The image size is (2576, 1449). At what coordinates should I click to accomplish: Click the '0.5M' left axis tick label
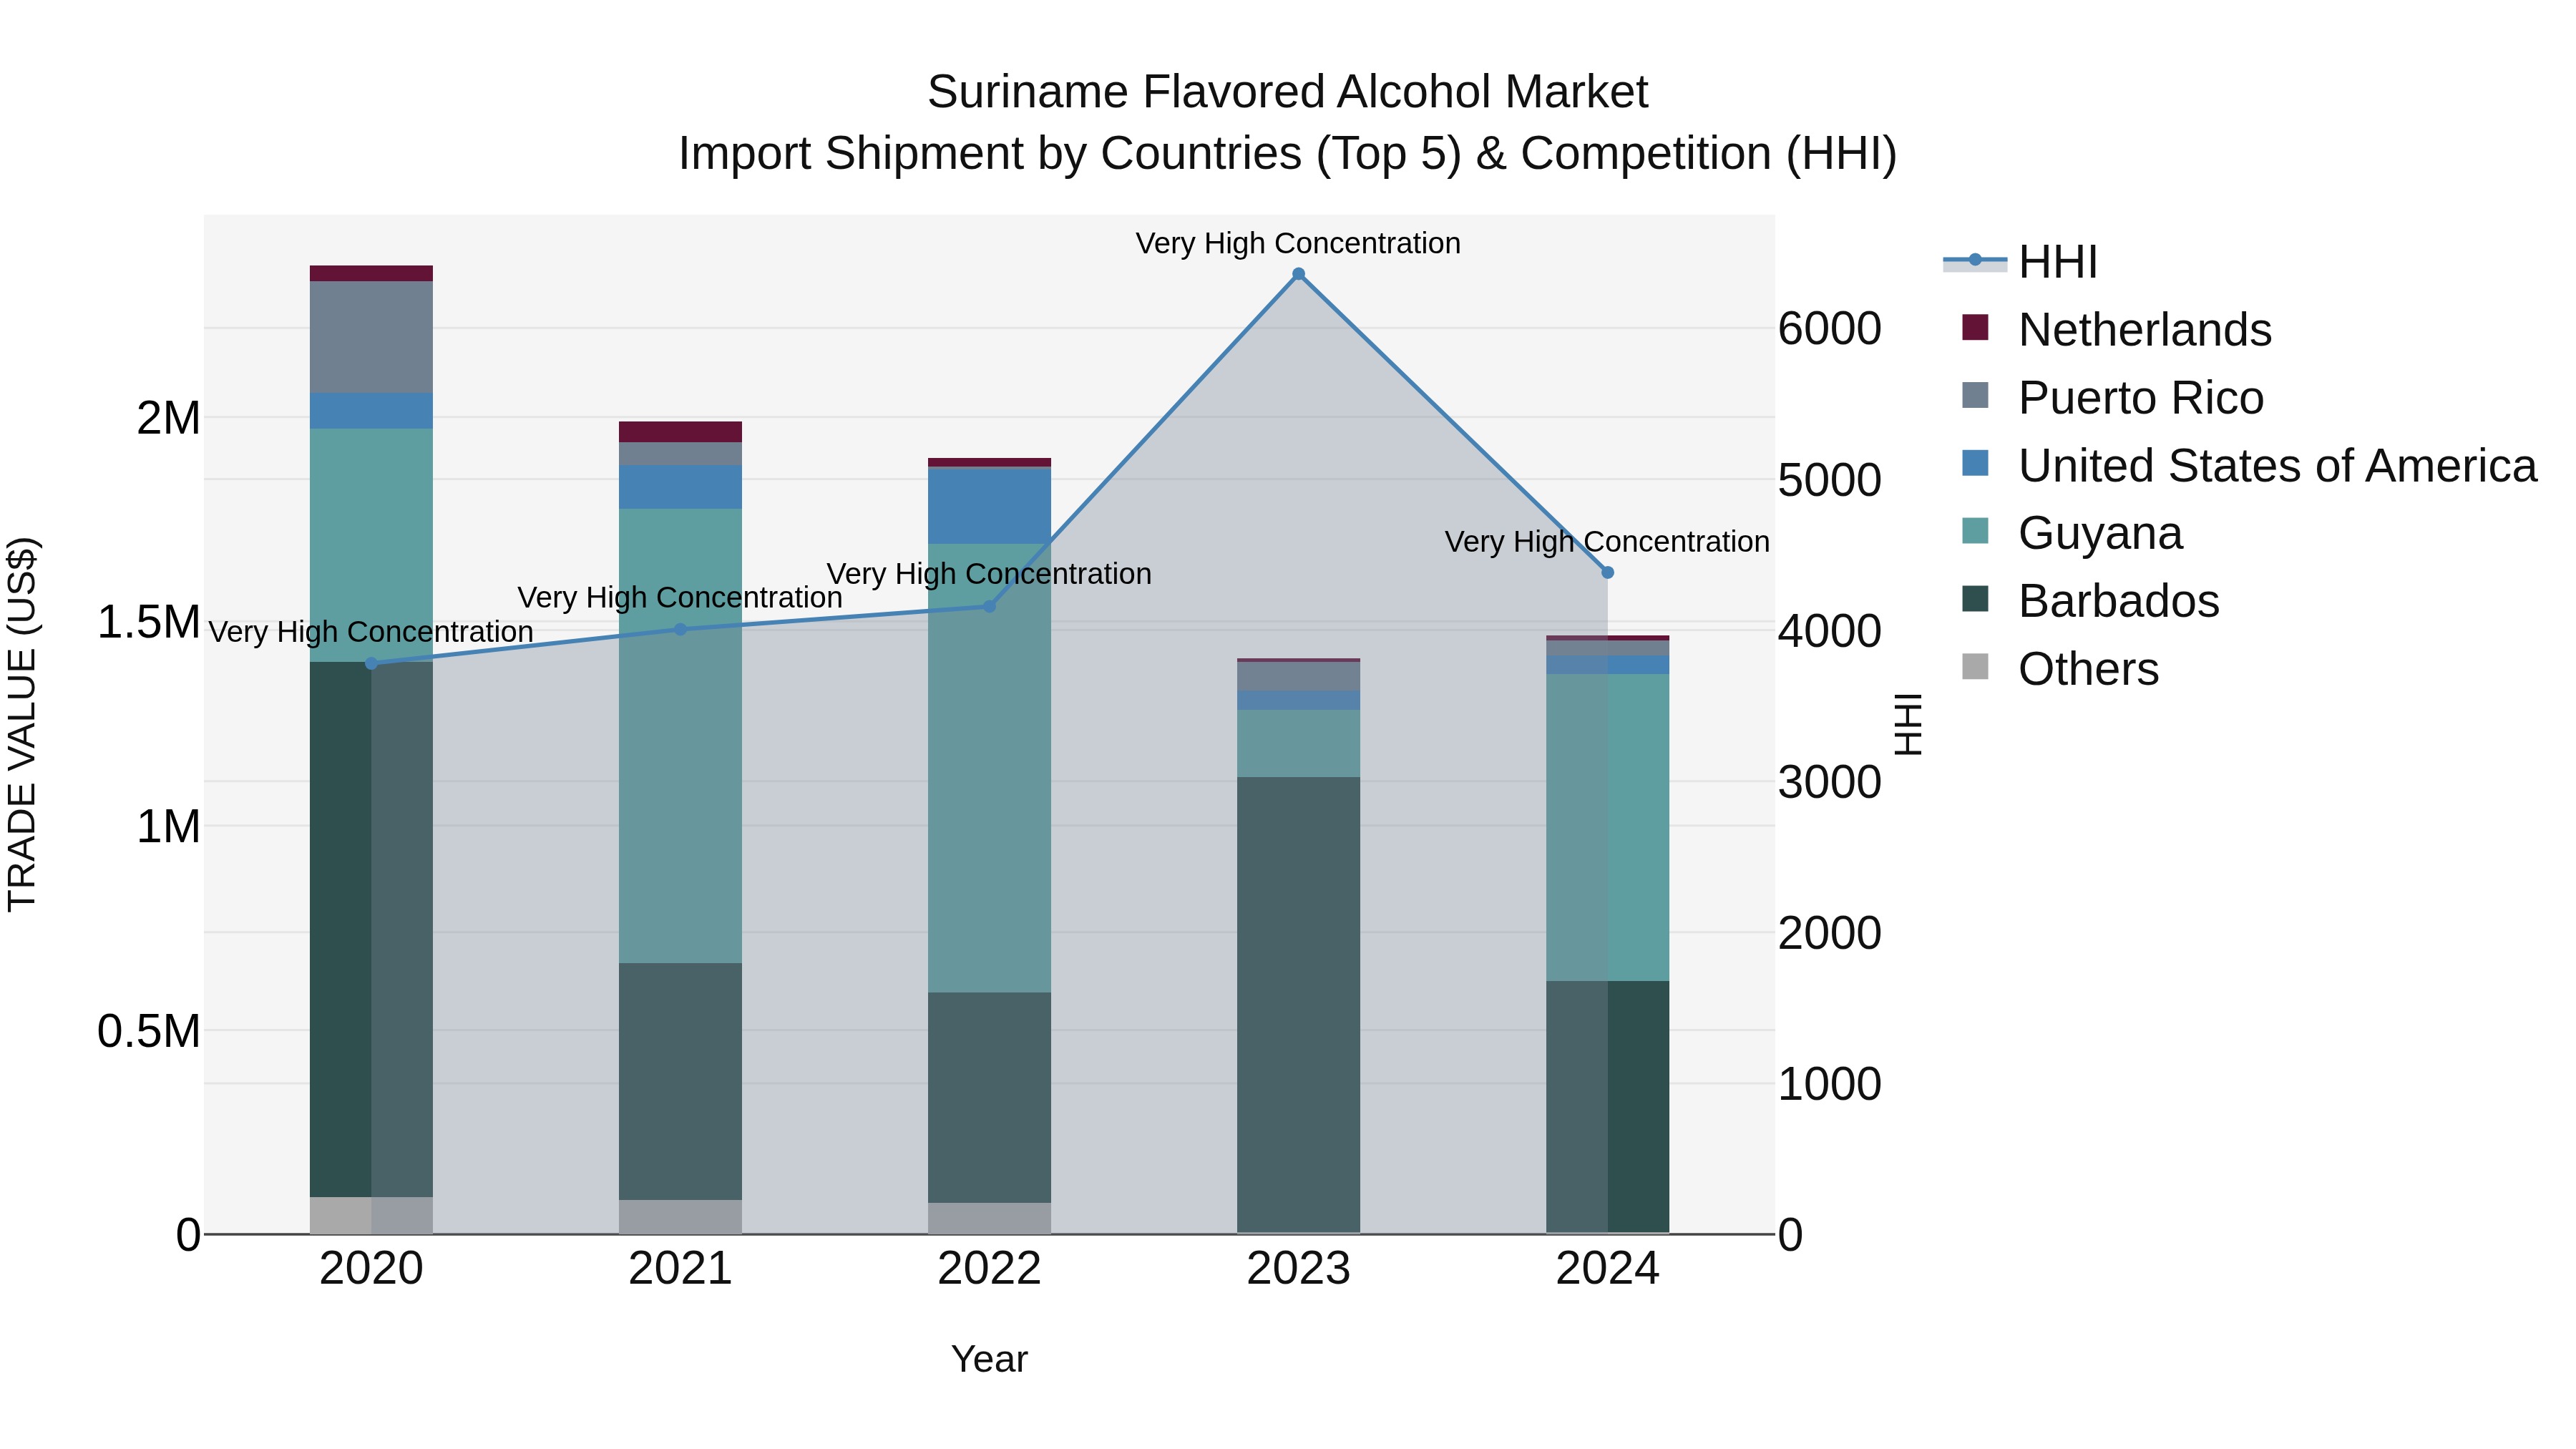148,1031
